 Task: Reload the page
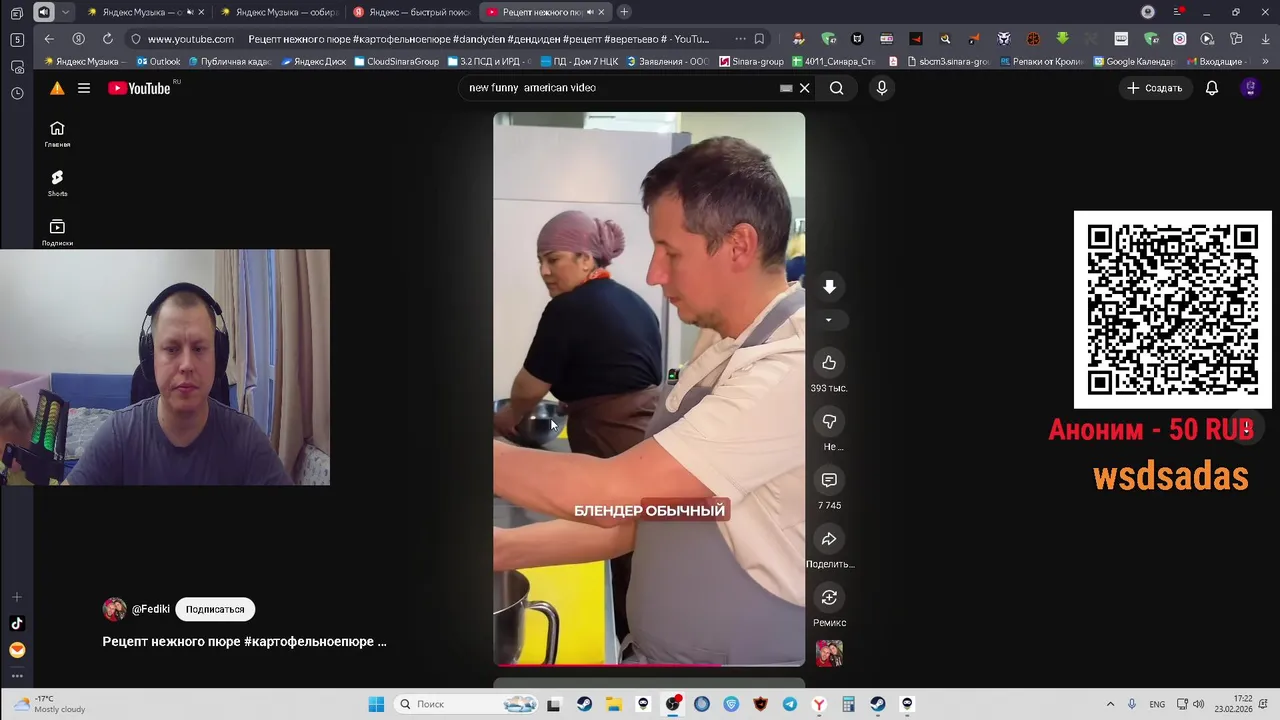coord(107,39)
